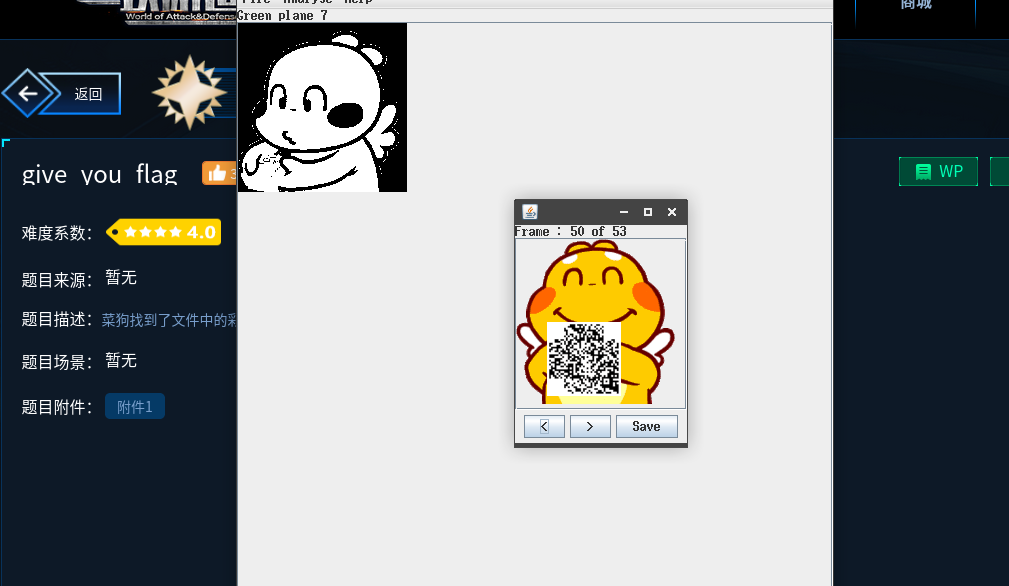Go to next frame in Frame Browser

point(590,426)
